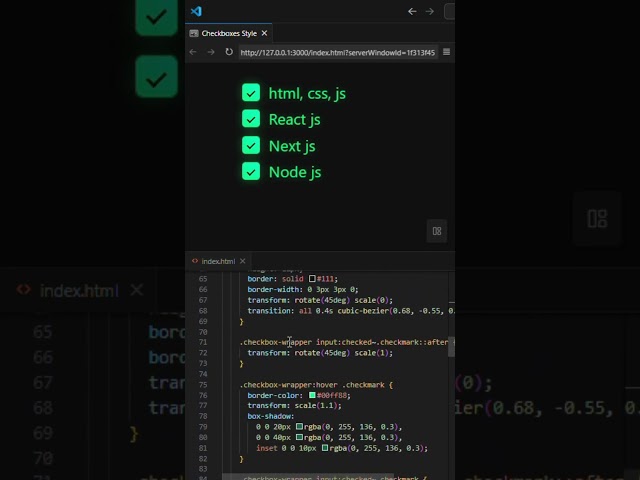Click the HTML file icon on index.html tab
Viewport: 640px width, 480px height.
click(x=195, y=261)
